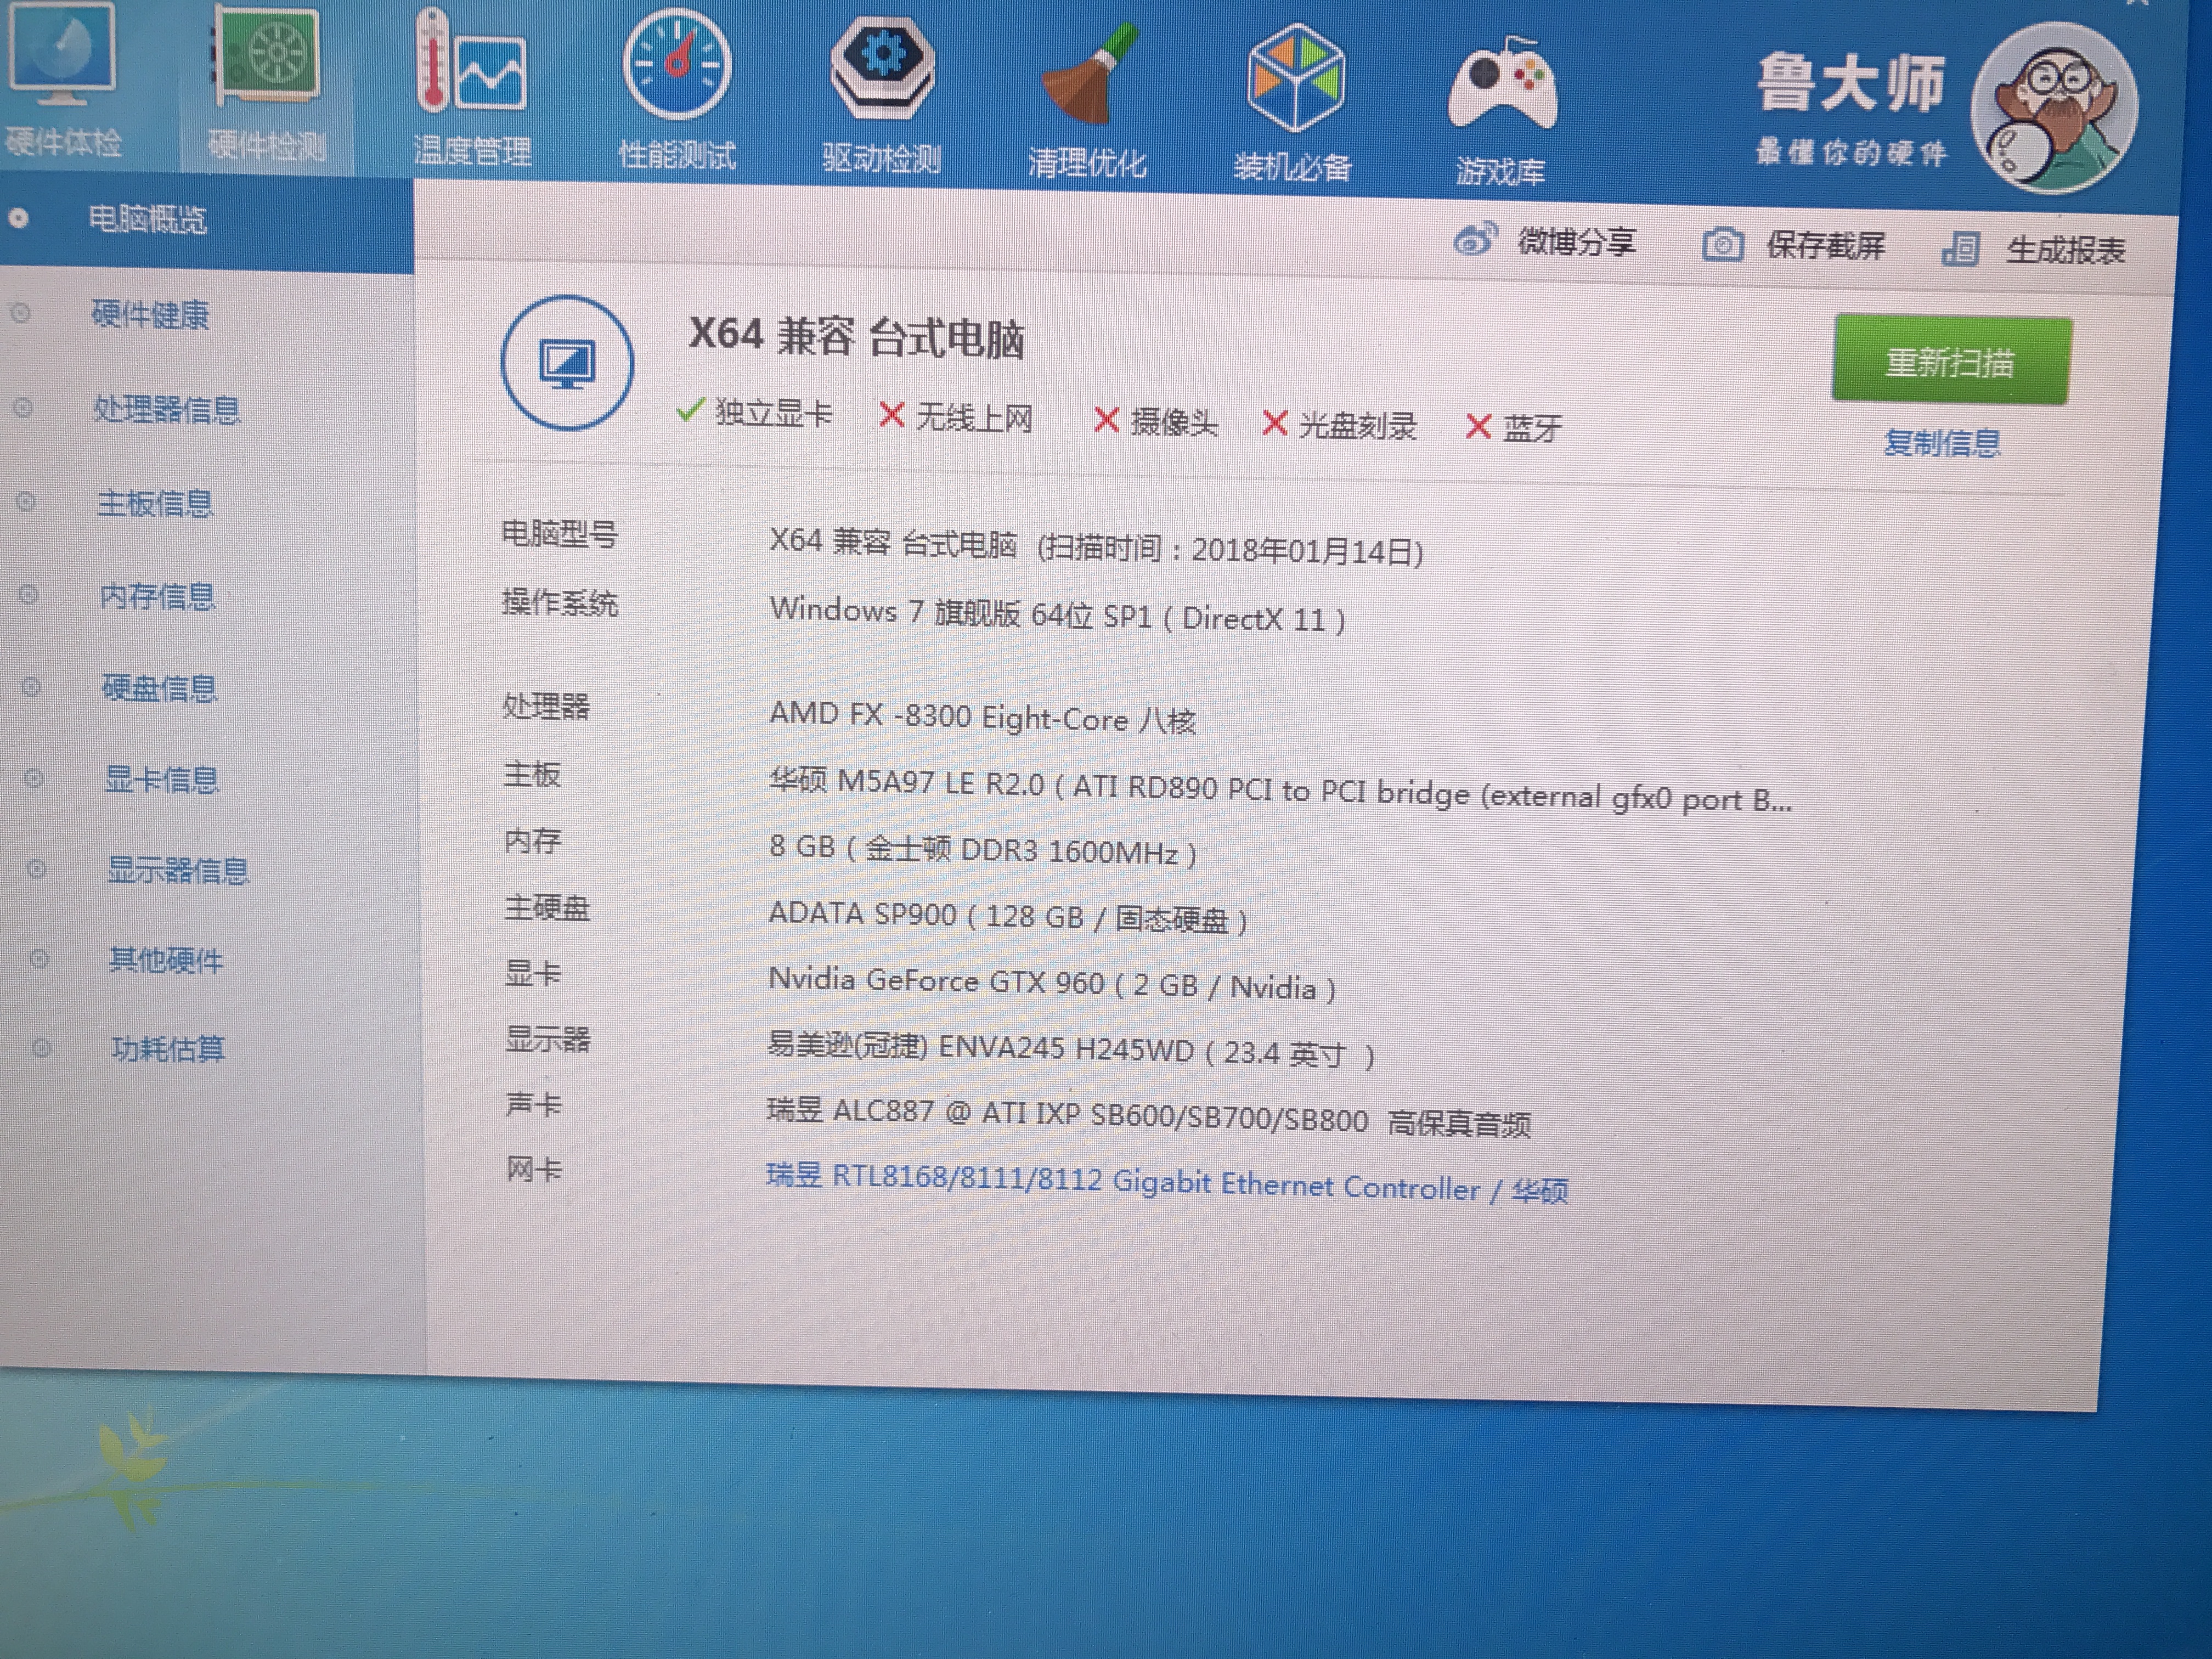
Task: Click the X64 兼容 台式电脑 heading
Action: [x=856, y=337]
